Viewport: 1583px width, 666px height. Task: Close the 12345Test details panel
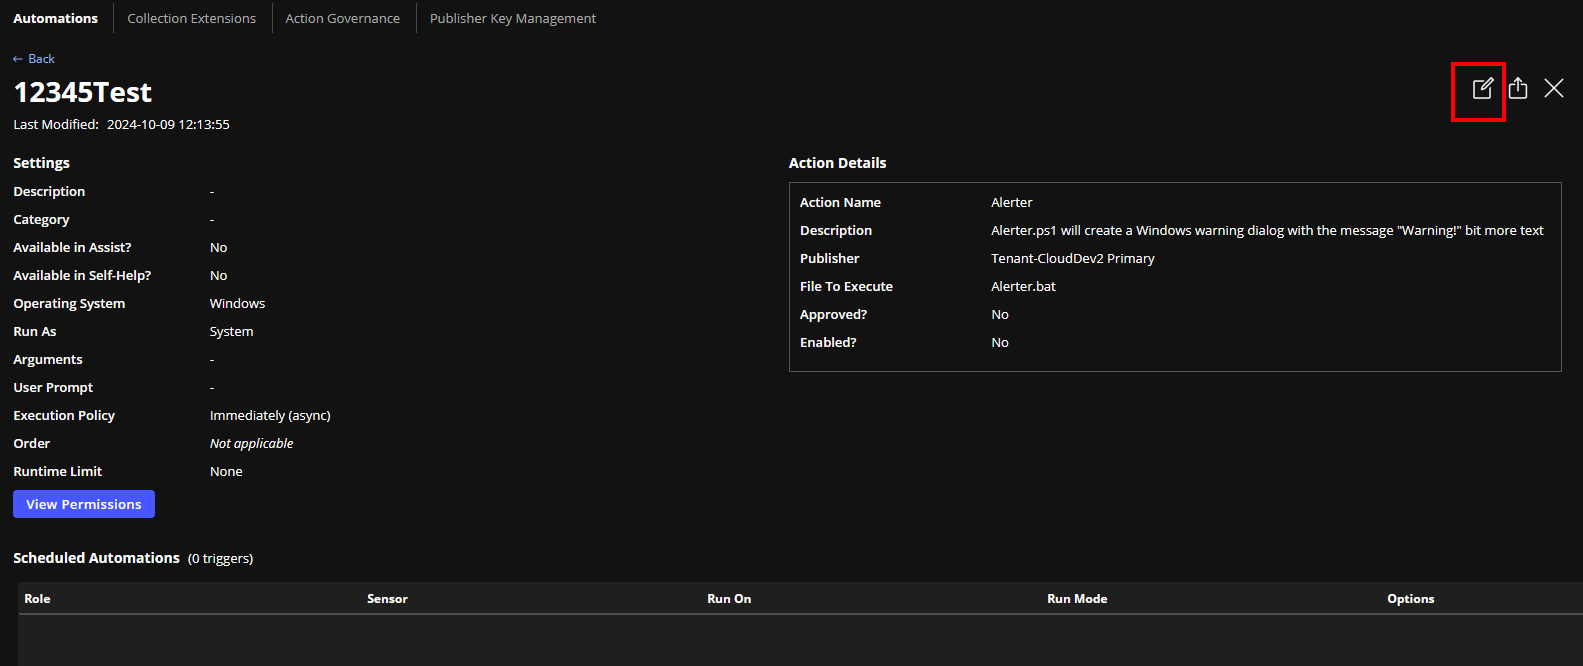pyautogui.click(x=1553, y=89)
